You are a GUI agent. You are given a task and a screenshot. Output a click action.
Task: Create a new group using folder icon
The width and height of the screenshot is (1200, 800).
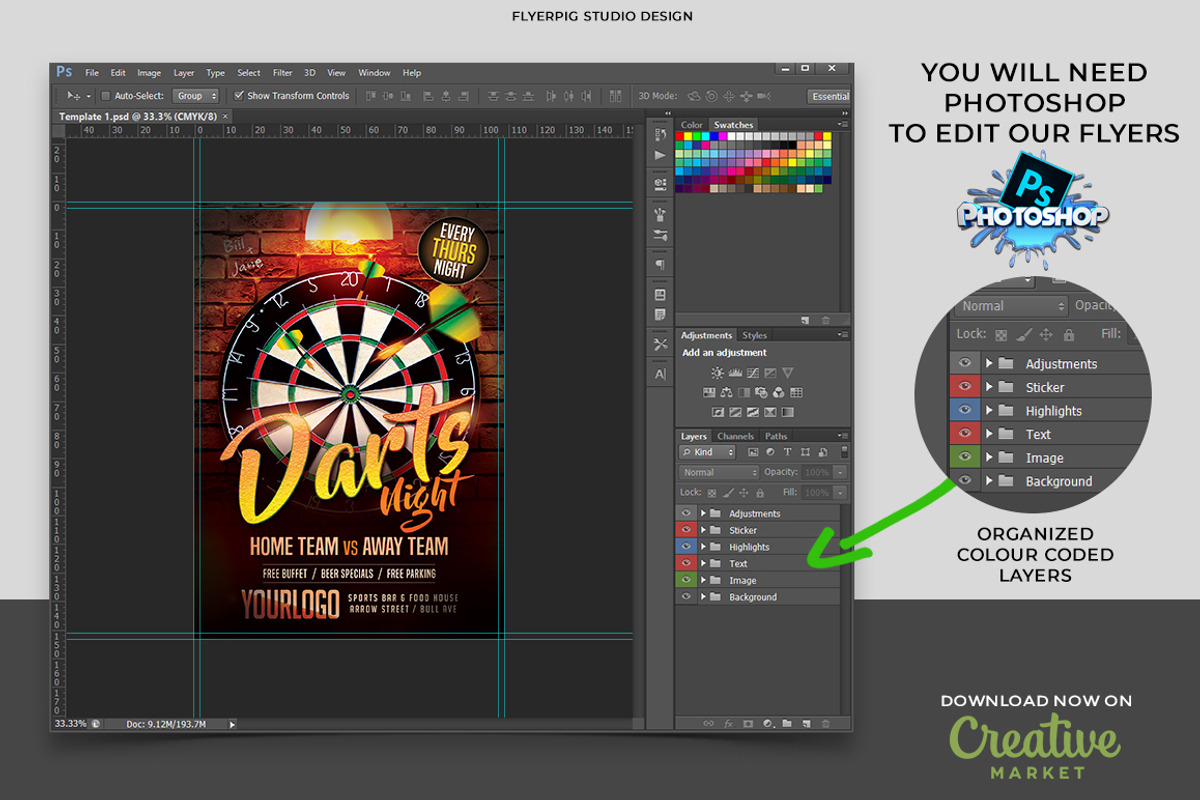tap(787, 723)
